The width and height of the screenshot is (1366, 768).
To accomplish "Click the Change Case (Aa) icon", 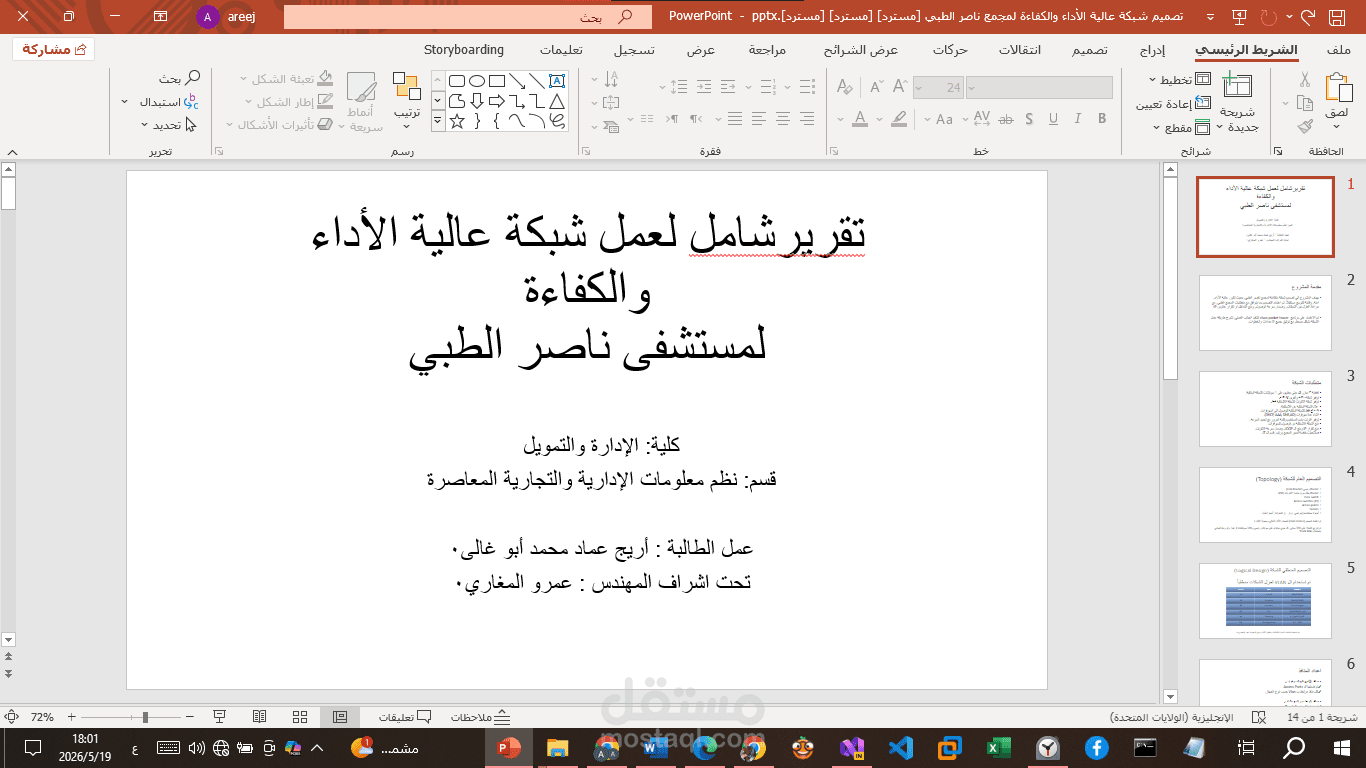I will pyautogui.click(x=945, y=119).
